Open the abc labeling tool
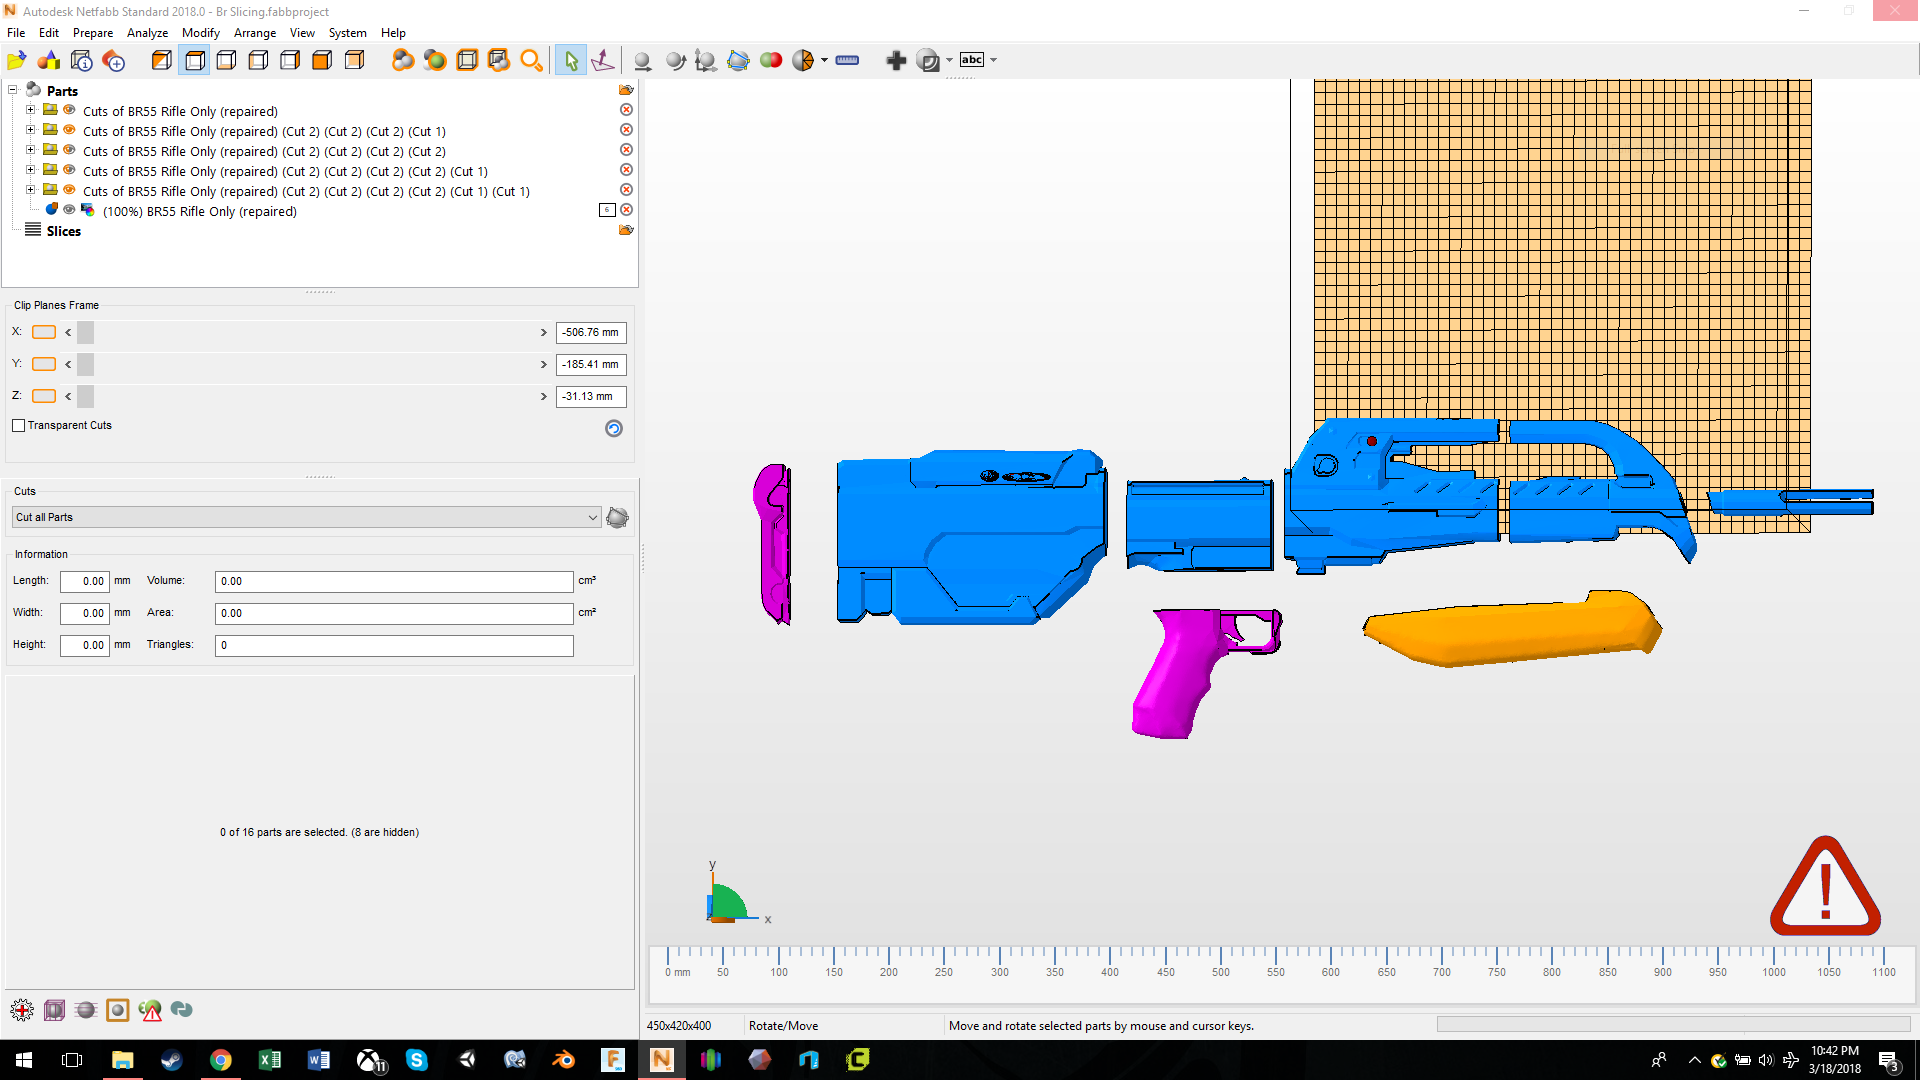 pyautogui.click(x=972, y=60)
